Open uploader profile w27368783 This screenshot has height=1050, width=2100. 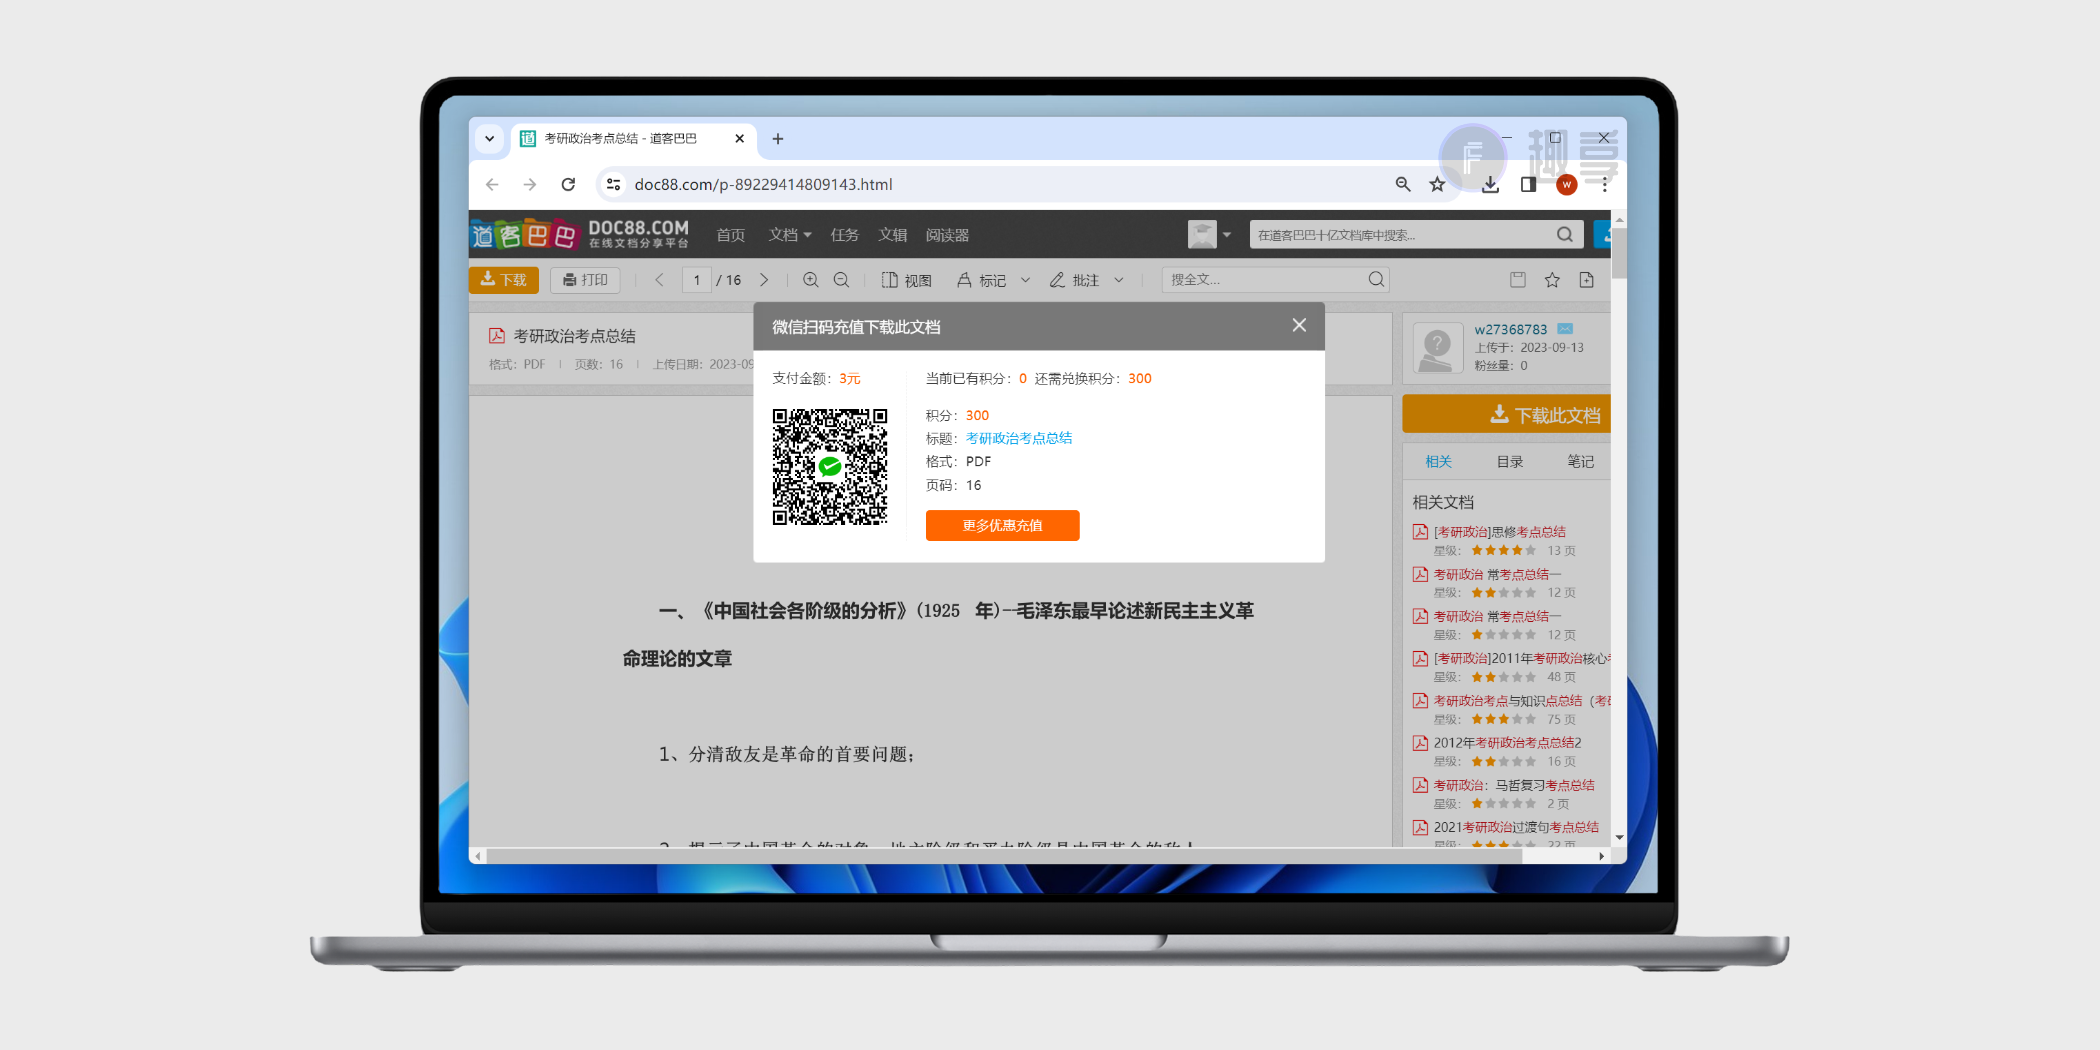pyautogui.click(x=1510, y=329)
